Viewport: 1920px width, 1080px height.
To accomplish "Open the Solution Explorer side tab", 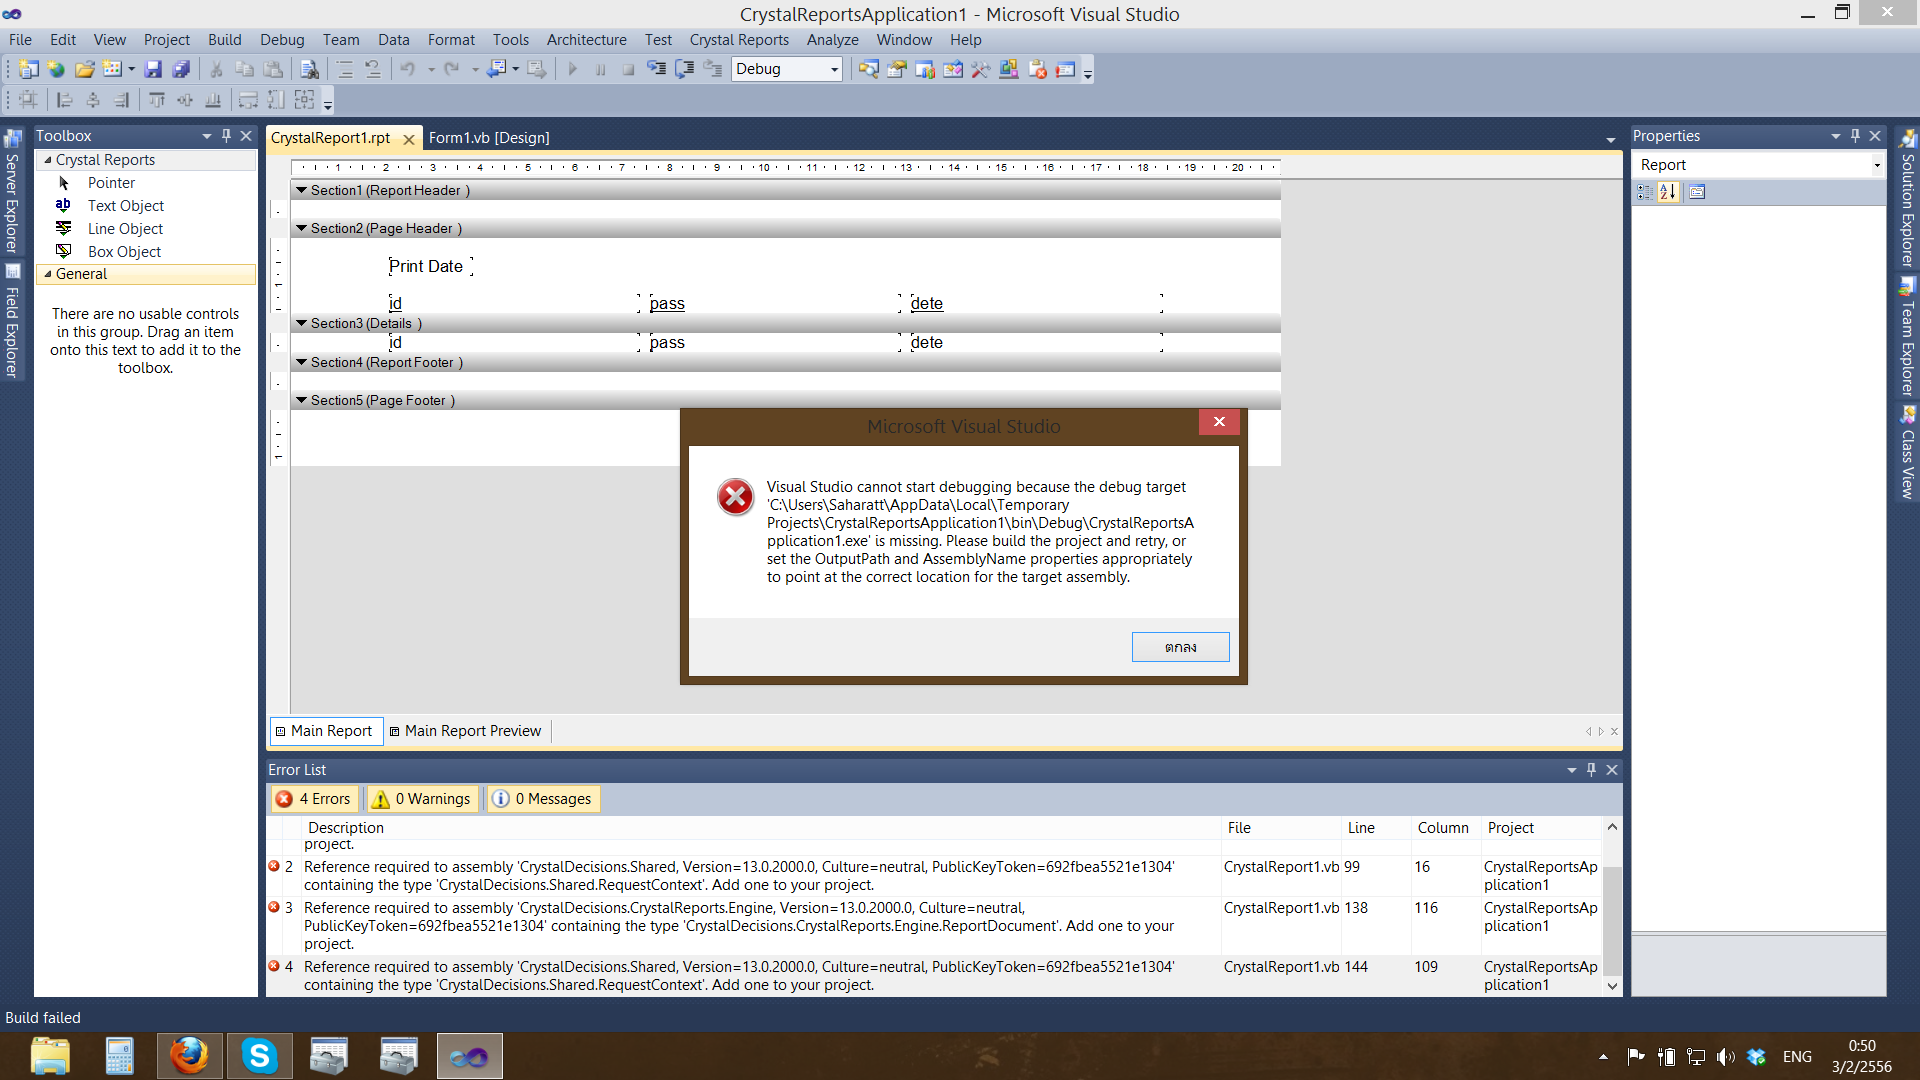I will [x=1908, y=198].
